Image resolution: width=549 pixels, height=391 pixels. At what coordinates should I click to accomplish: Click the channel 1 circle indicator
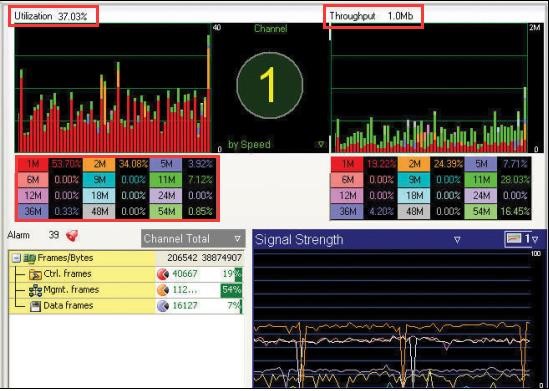coord(270,85)
